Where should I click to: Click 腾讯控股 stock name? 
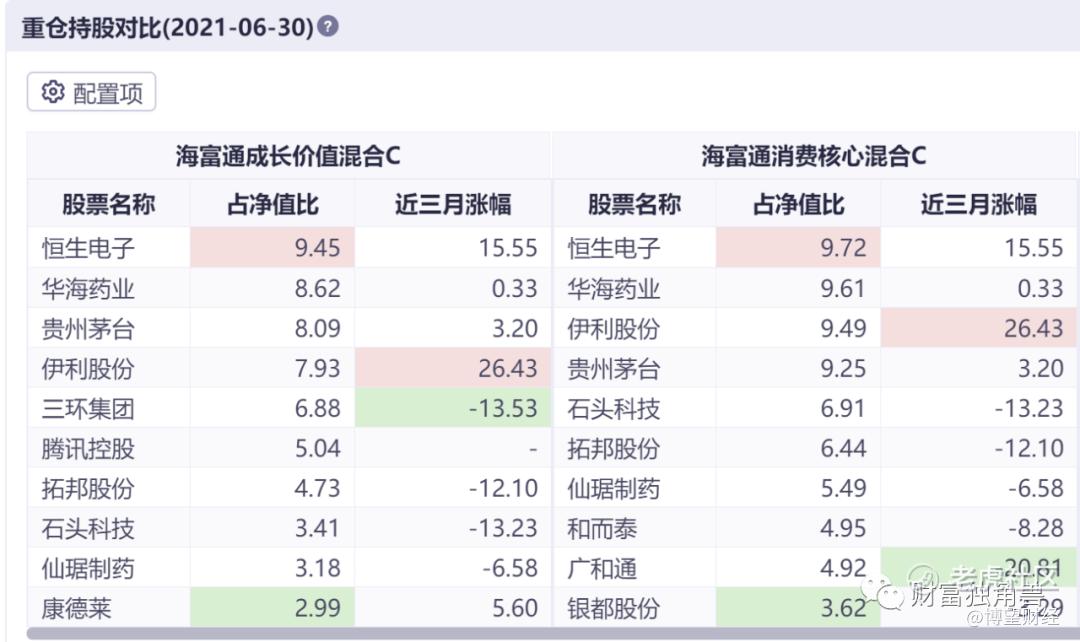[x=88, y=448]
